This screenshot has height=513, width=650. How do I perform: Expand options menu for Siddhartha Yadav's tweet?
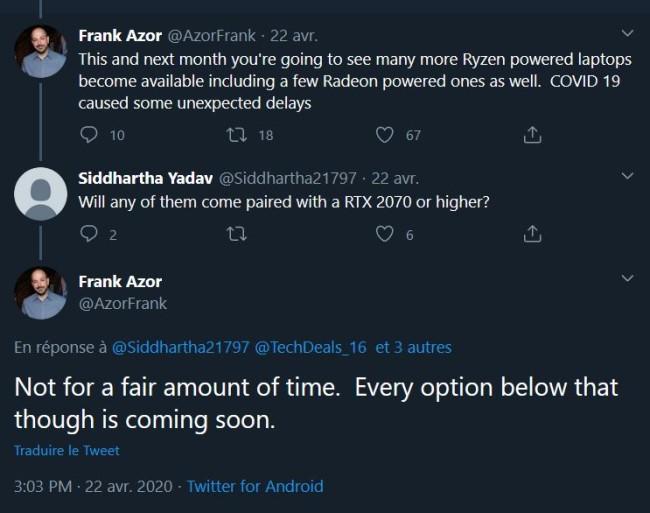coord(628,178)
